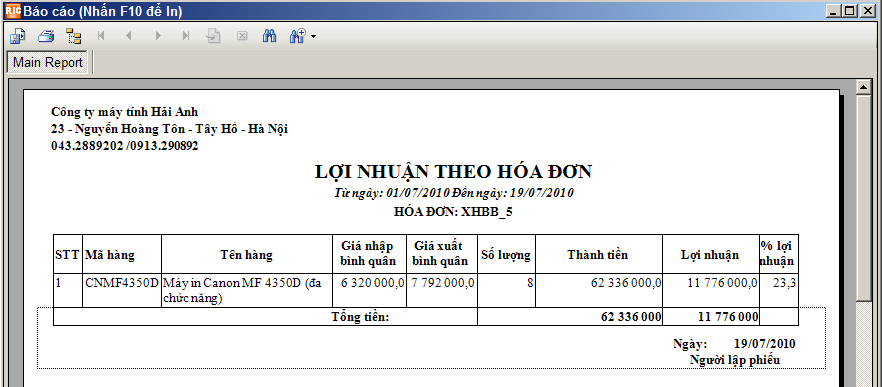882x387 pixels.
Task: Go to next page arrow
Action: pos(158,36)
